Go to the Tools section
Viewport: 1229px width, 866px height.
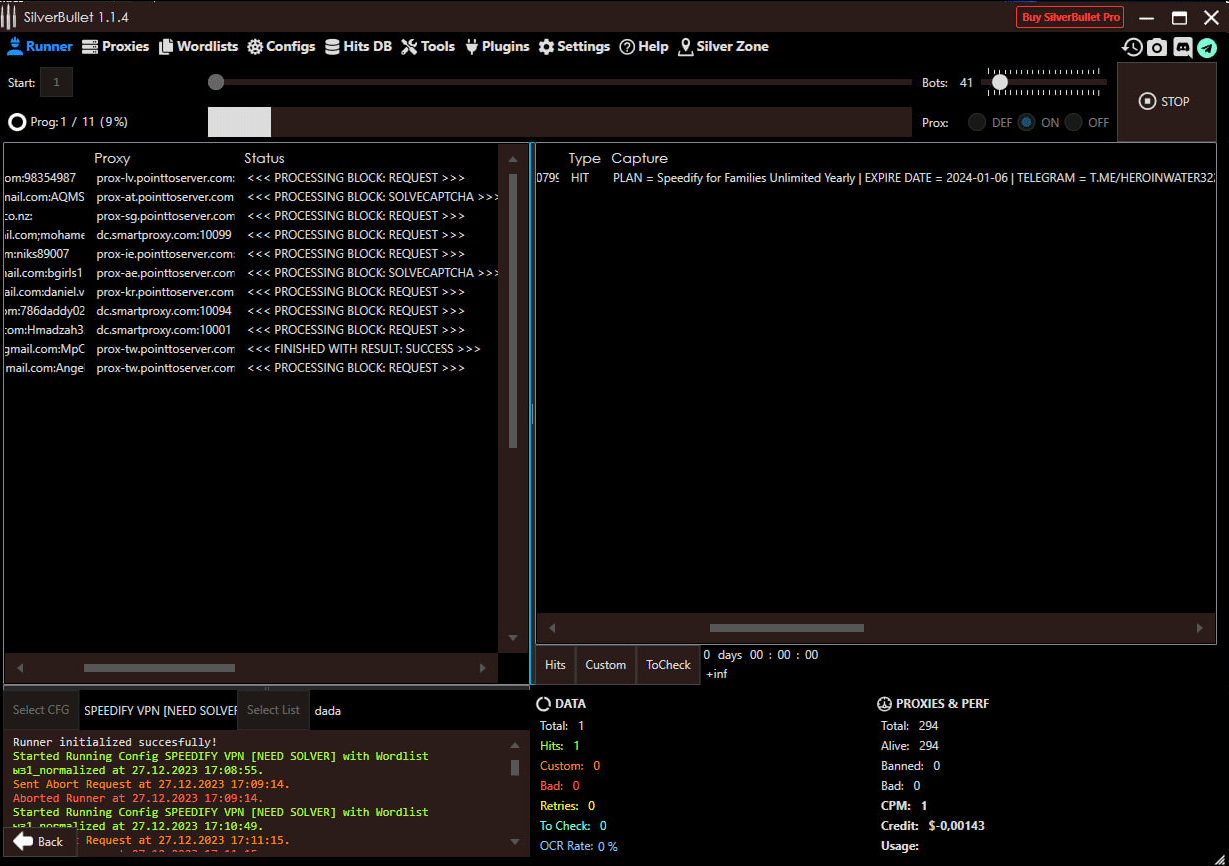coord(428,47)
